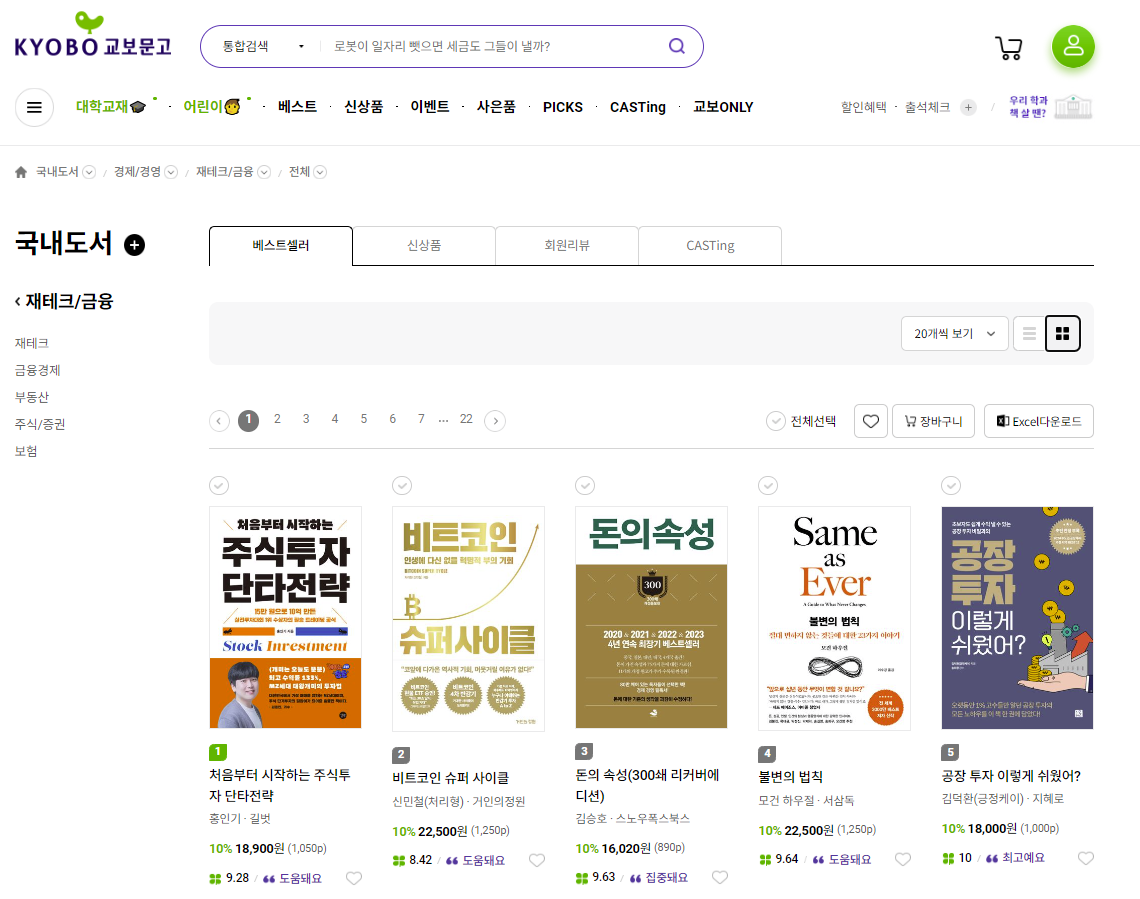
Task: Select the CASTing tab
Action: click(x=710, y=246)
